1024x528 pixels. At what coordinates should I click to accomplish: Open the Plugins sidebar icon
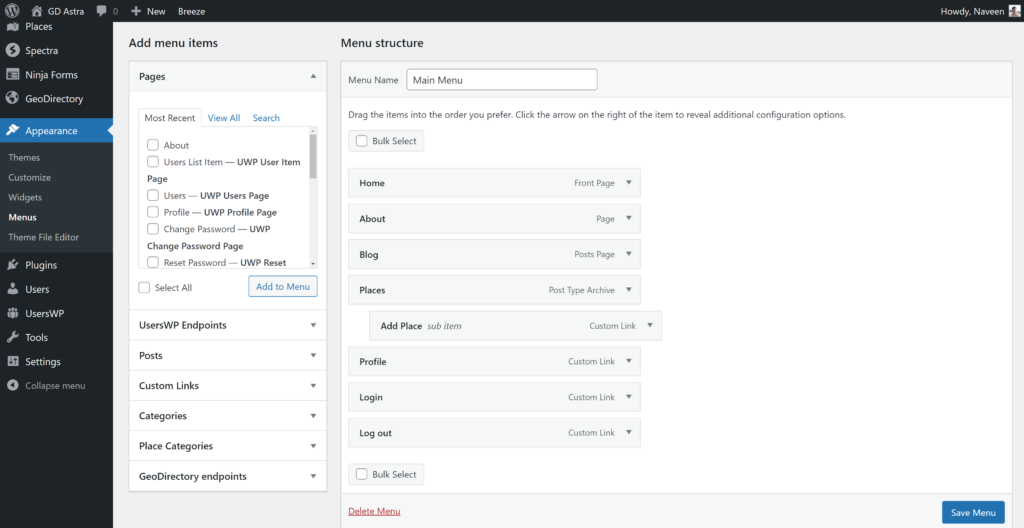(13, 265)
